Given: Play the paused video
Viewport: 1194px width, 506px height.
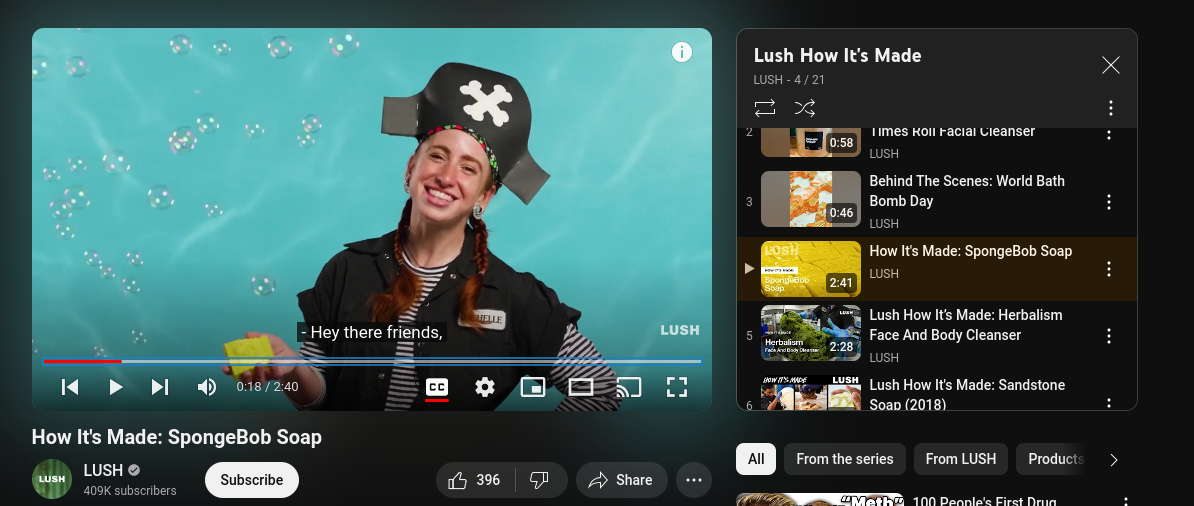Looking at the screenshot, I should [x=116, y=387].
